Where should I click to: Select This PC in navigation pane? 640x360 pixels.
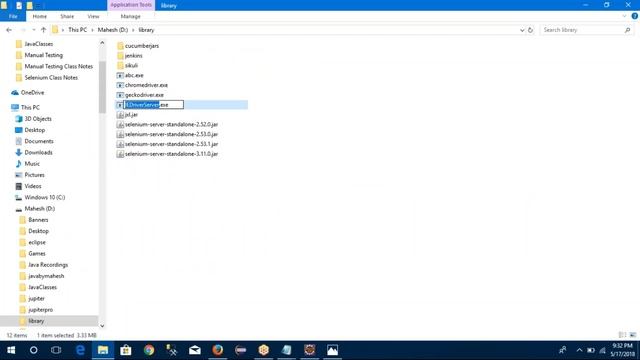[30, 107]
